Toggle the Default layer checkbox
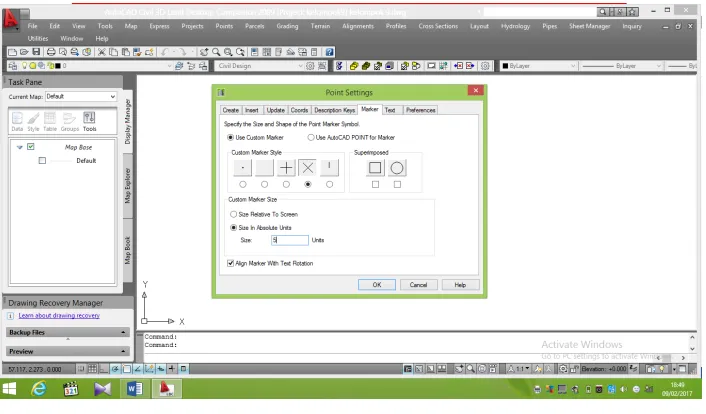 point(42,160)
